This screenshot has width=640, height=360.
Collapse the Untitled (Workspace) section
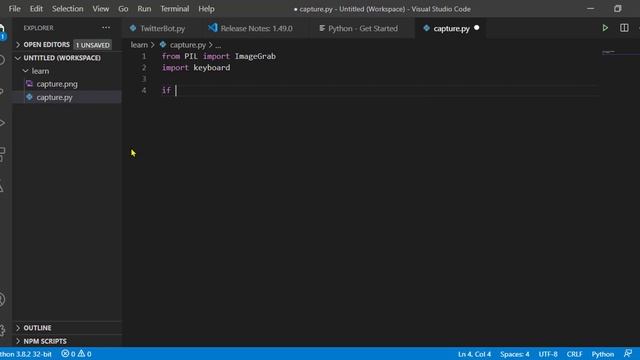point(18,58)
